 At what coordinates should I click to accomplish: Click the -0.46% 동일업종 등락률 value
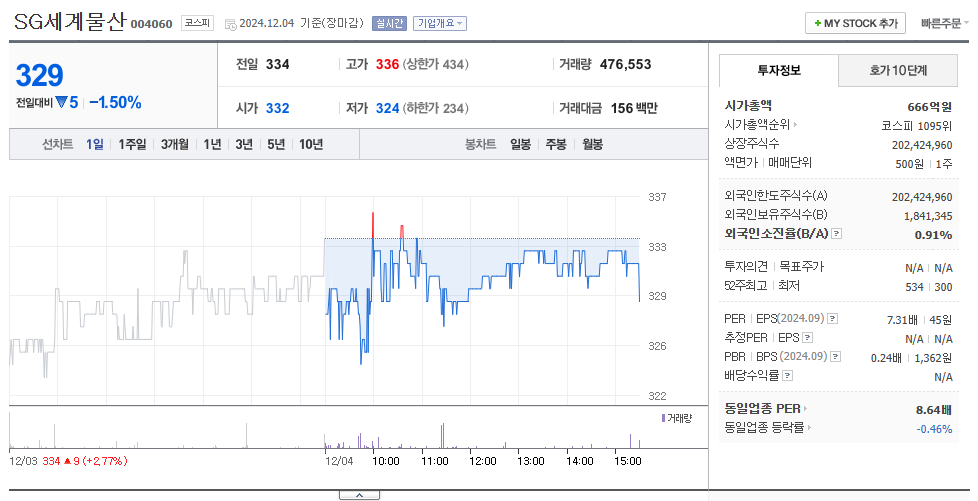coord(934,429)
